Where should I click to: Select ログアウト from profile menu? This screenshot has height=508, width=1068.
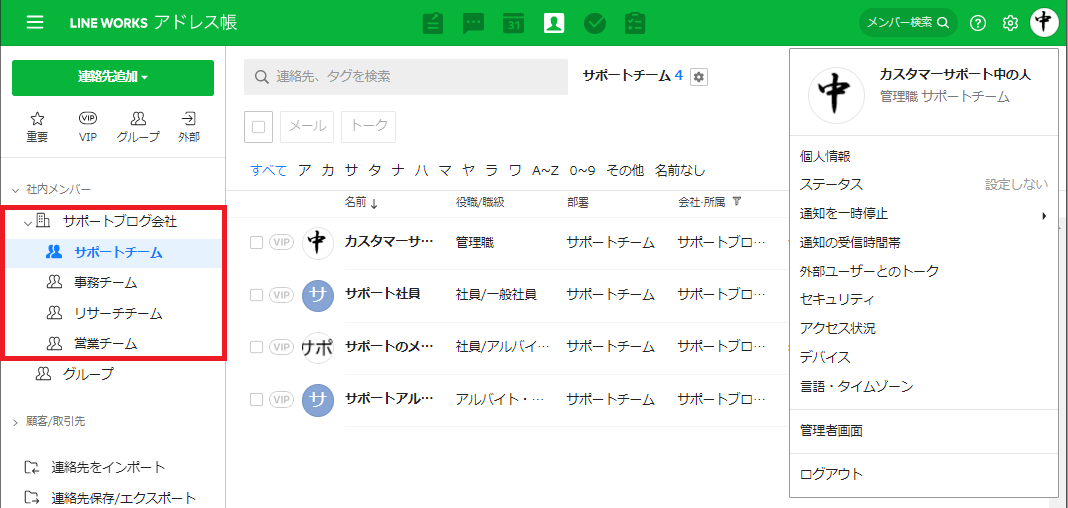pyautogui.click(x=830, y=474)
